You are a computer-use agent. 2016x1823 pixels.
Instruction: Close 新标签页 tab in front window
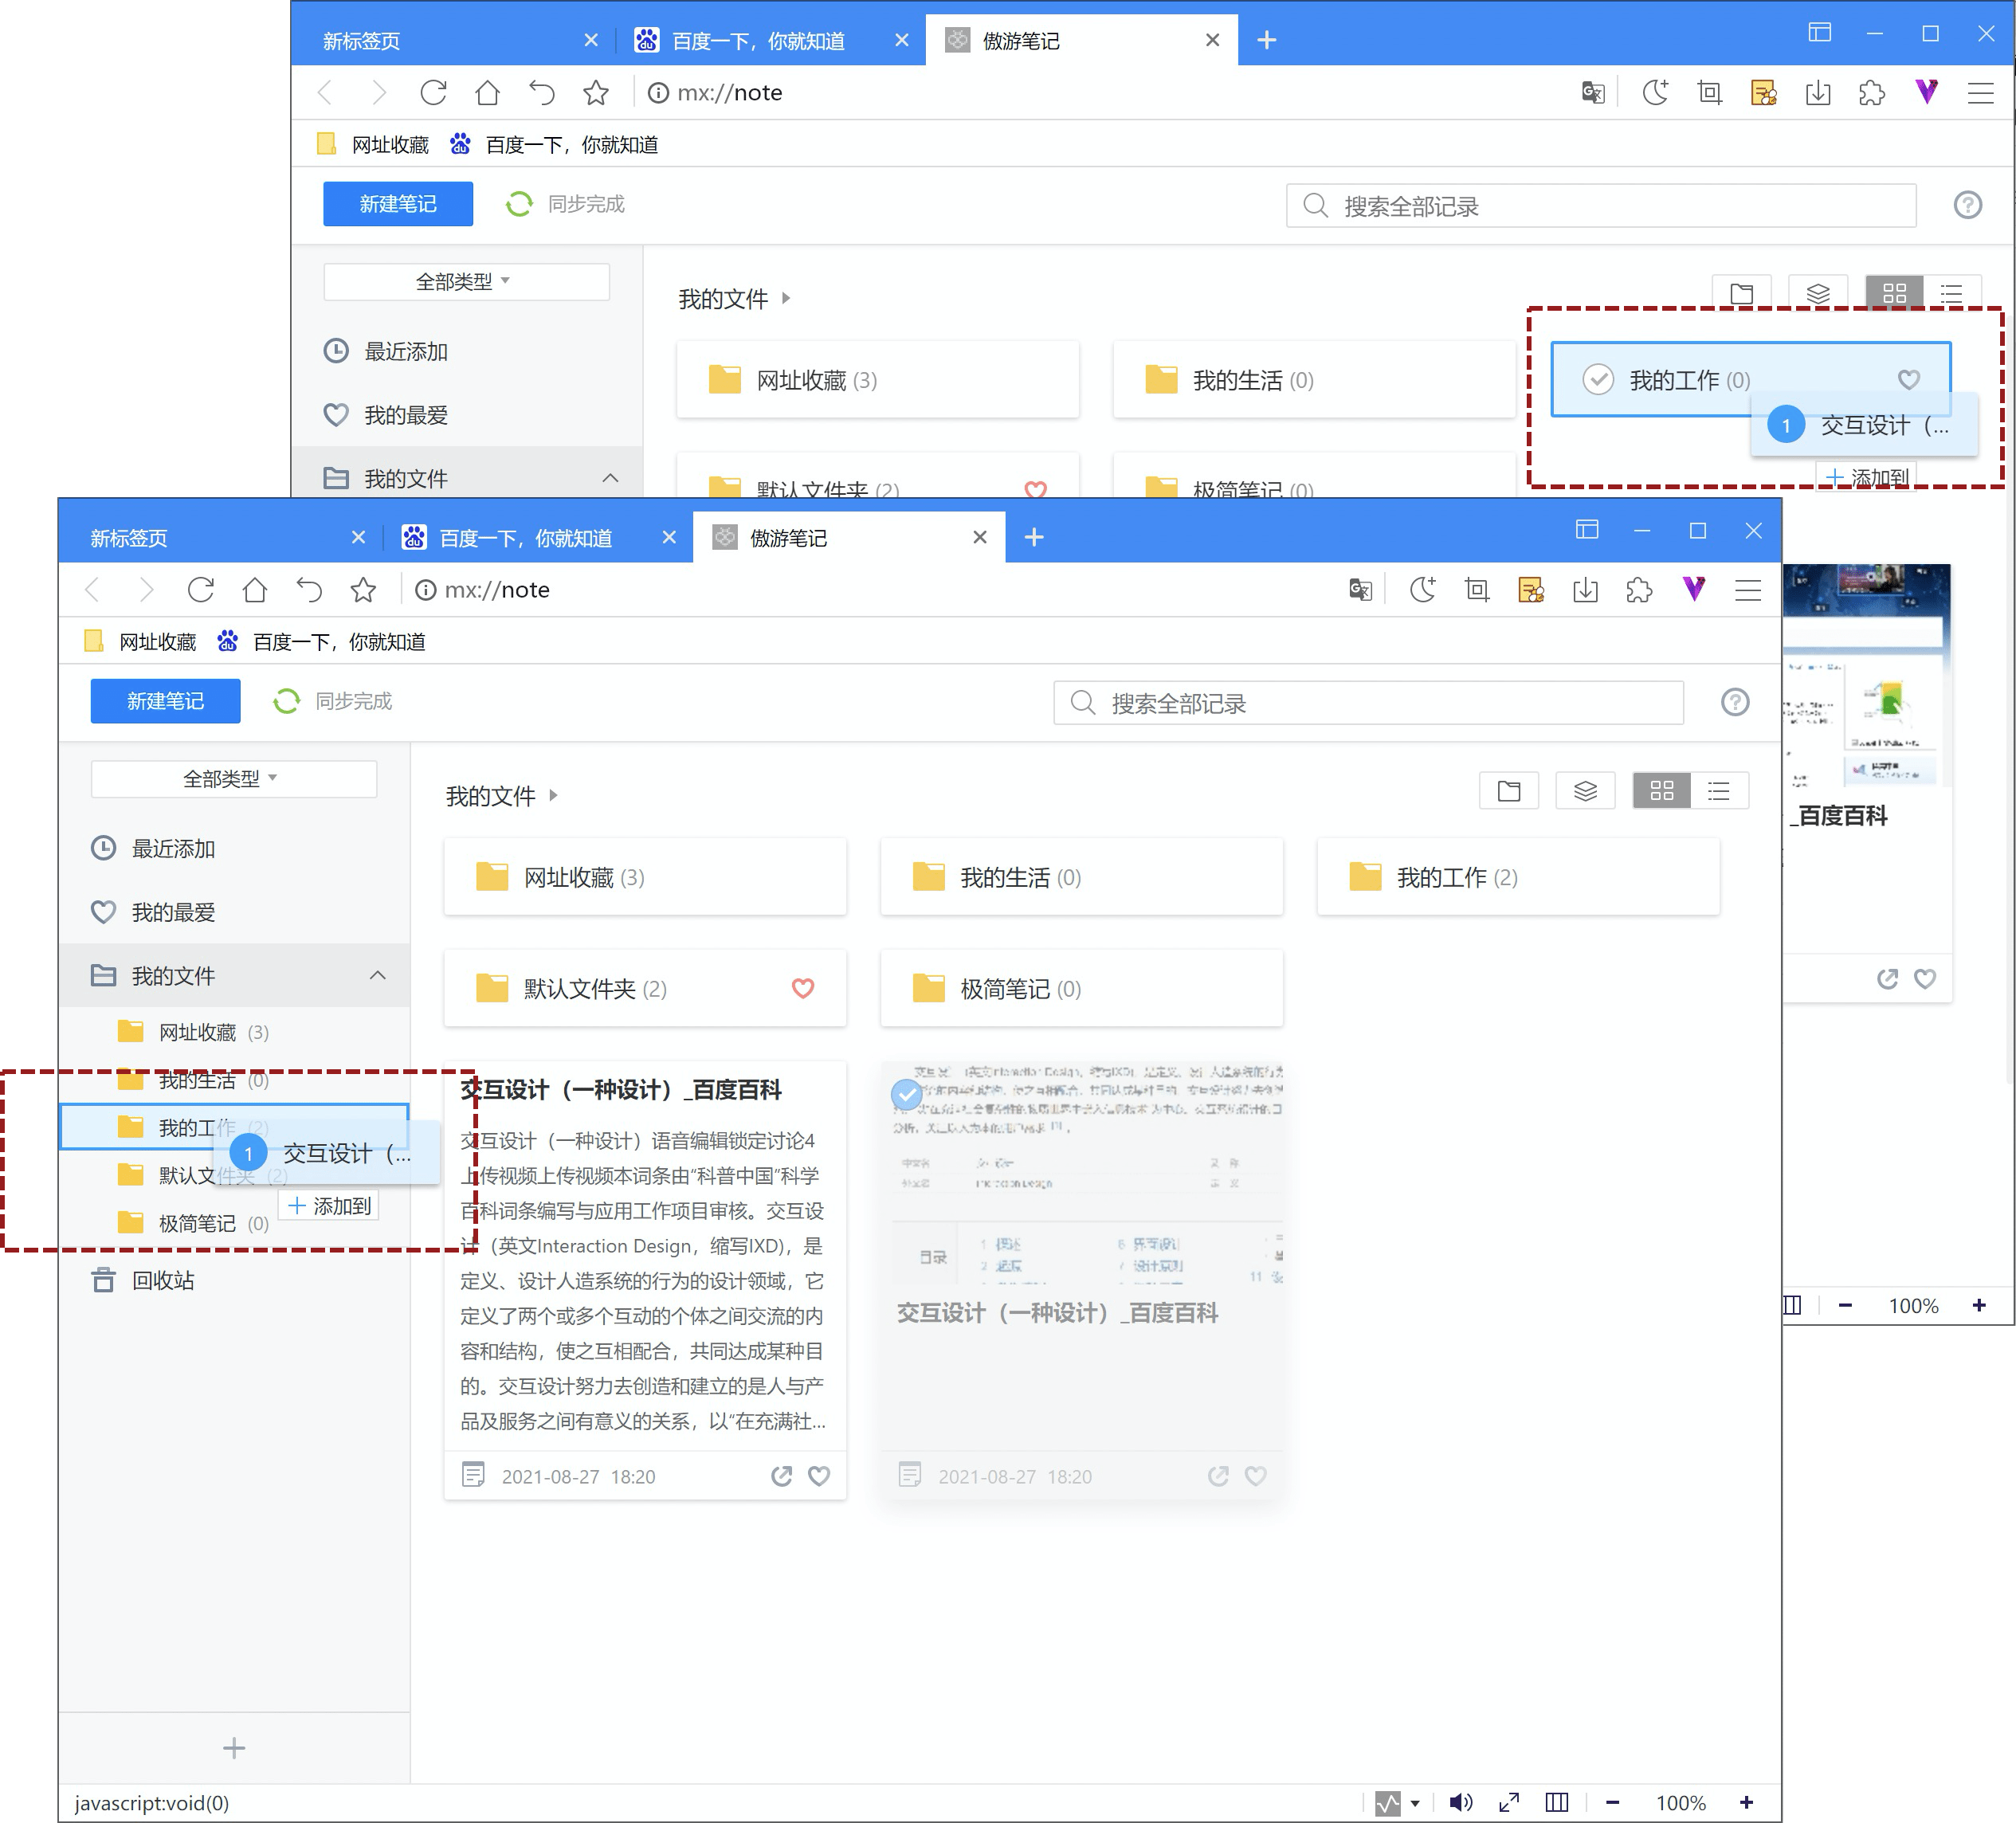(358, 538)
